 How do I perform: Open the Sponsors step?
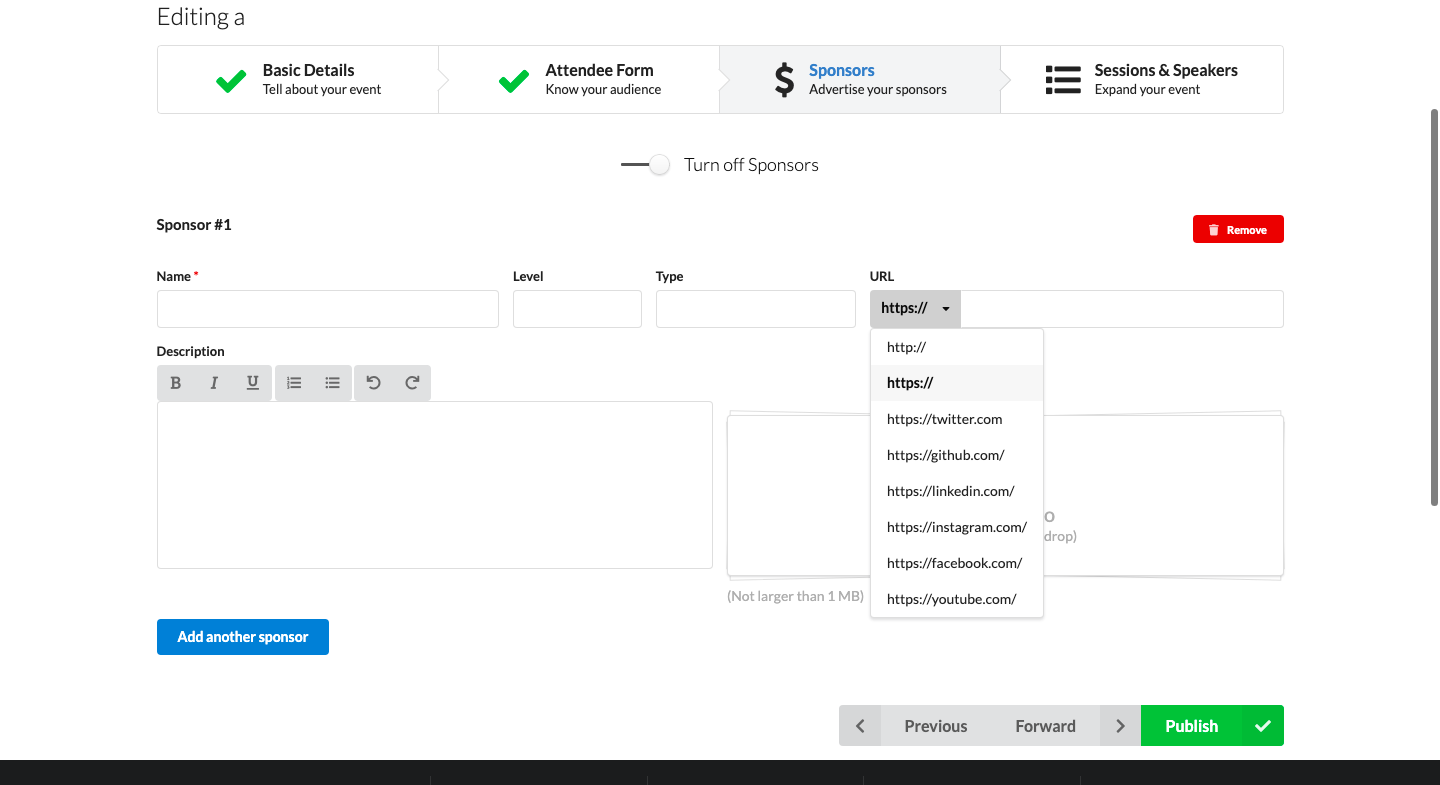point(860,79)
